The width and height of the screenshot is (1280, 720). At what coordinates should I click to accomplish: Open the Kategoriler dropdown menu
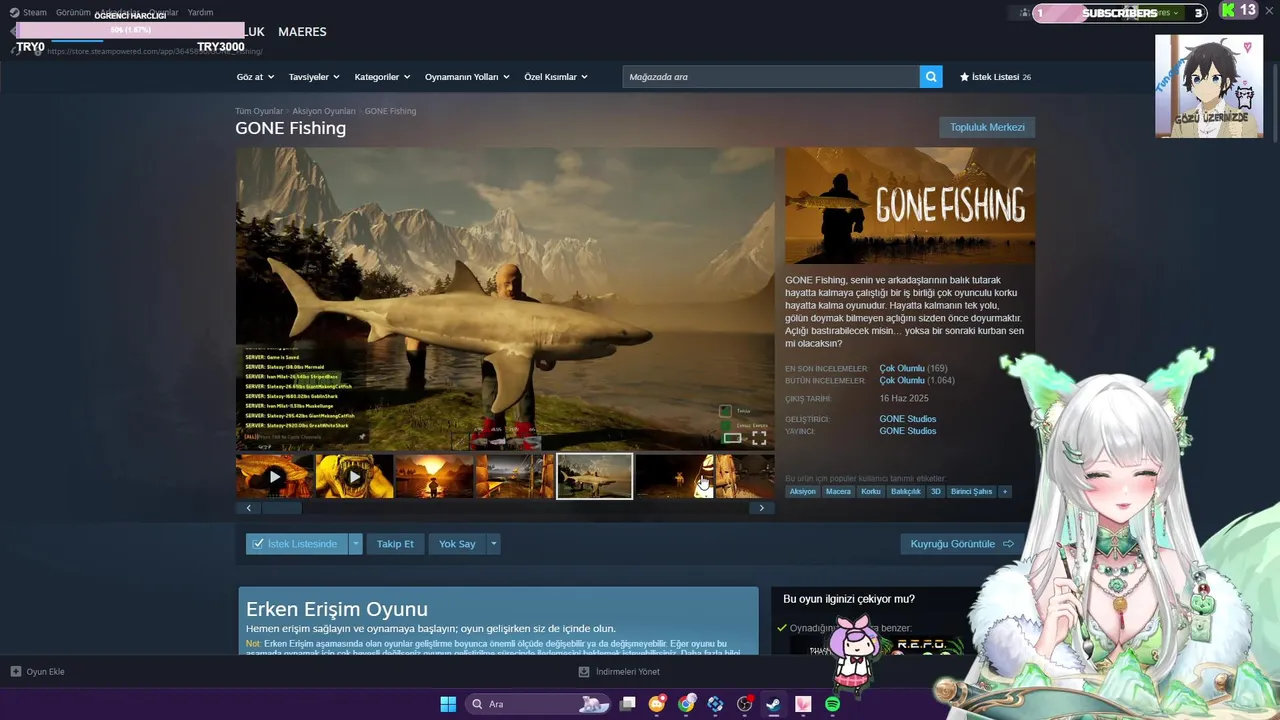pyautogui.click(x=382, y=77)
